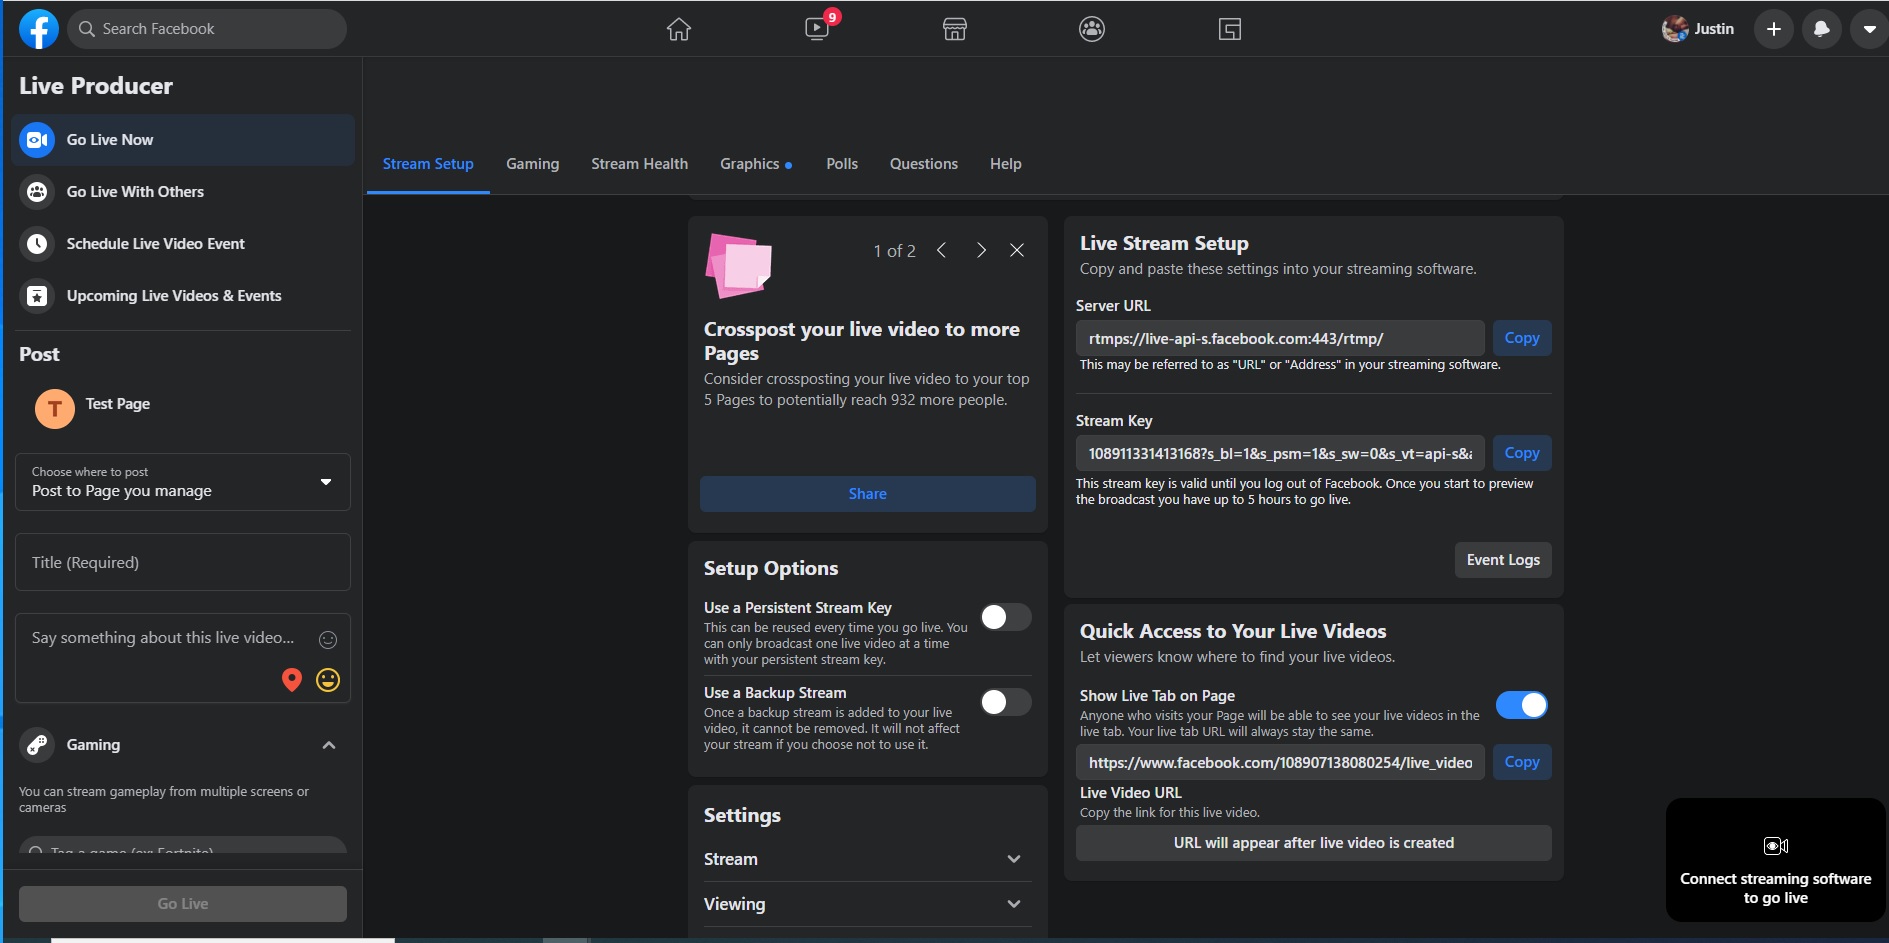Copy the live tab page URL
The image size is (1889, 943).
pyautogui.click(x=1522, y=762)
